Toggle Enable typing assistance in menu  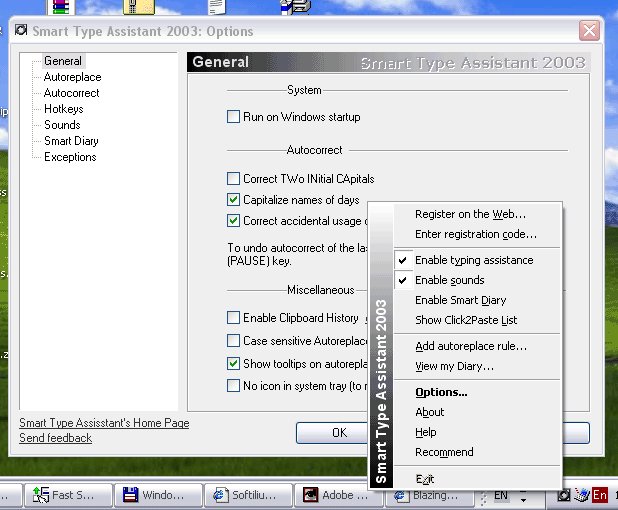click(x=477, y=260)
